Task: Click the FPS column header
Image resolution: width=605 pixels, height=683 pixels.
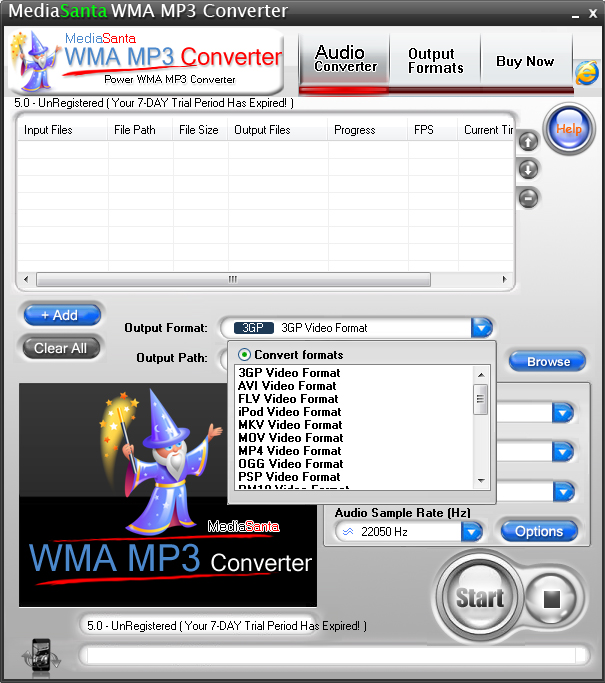Action: point(432,130)
